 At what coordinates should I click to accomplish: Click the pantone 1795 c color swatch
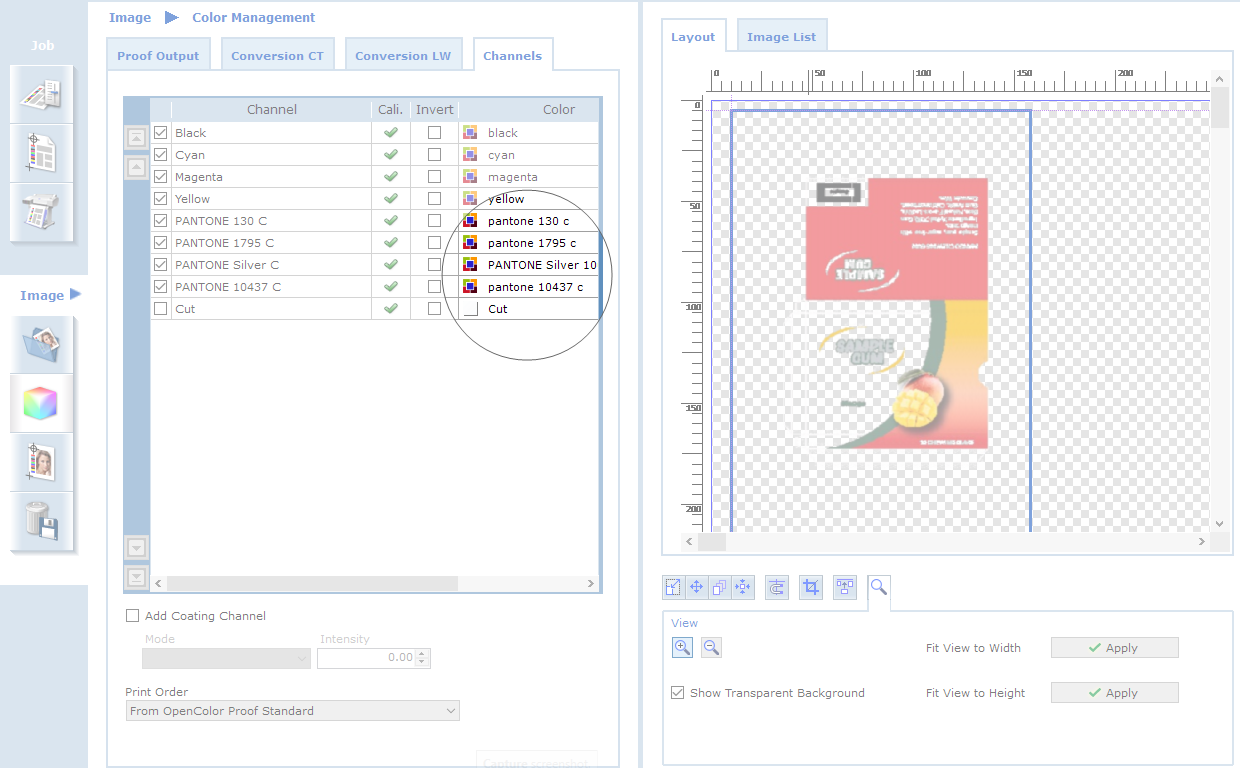469,243
